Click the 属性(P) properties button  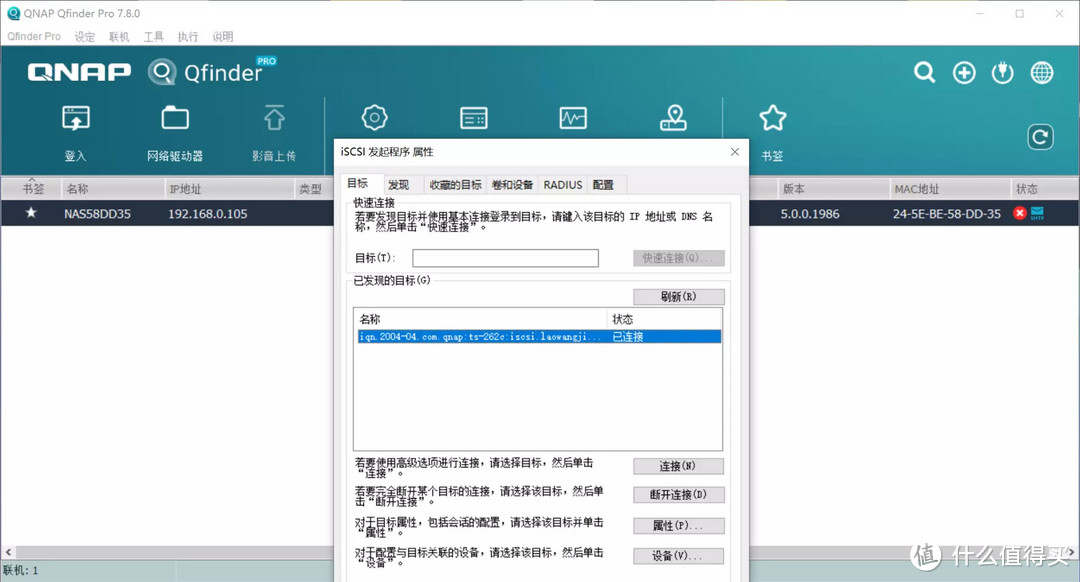pos(678,526)
